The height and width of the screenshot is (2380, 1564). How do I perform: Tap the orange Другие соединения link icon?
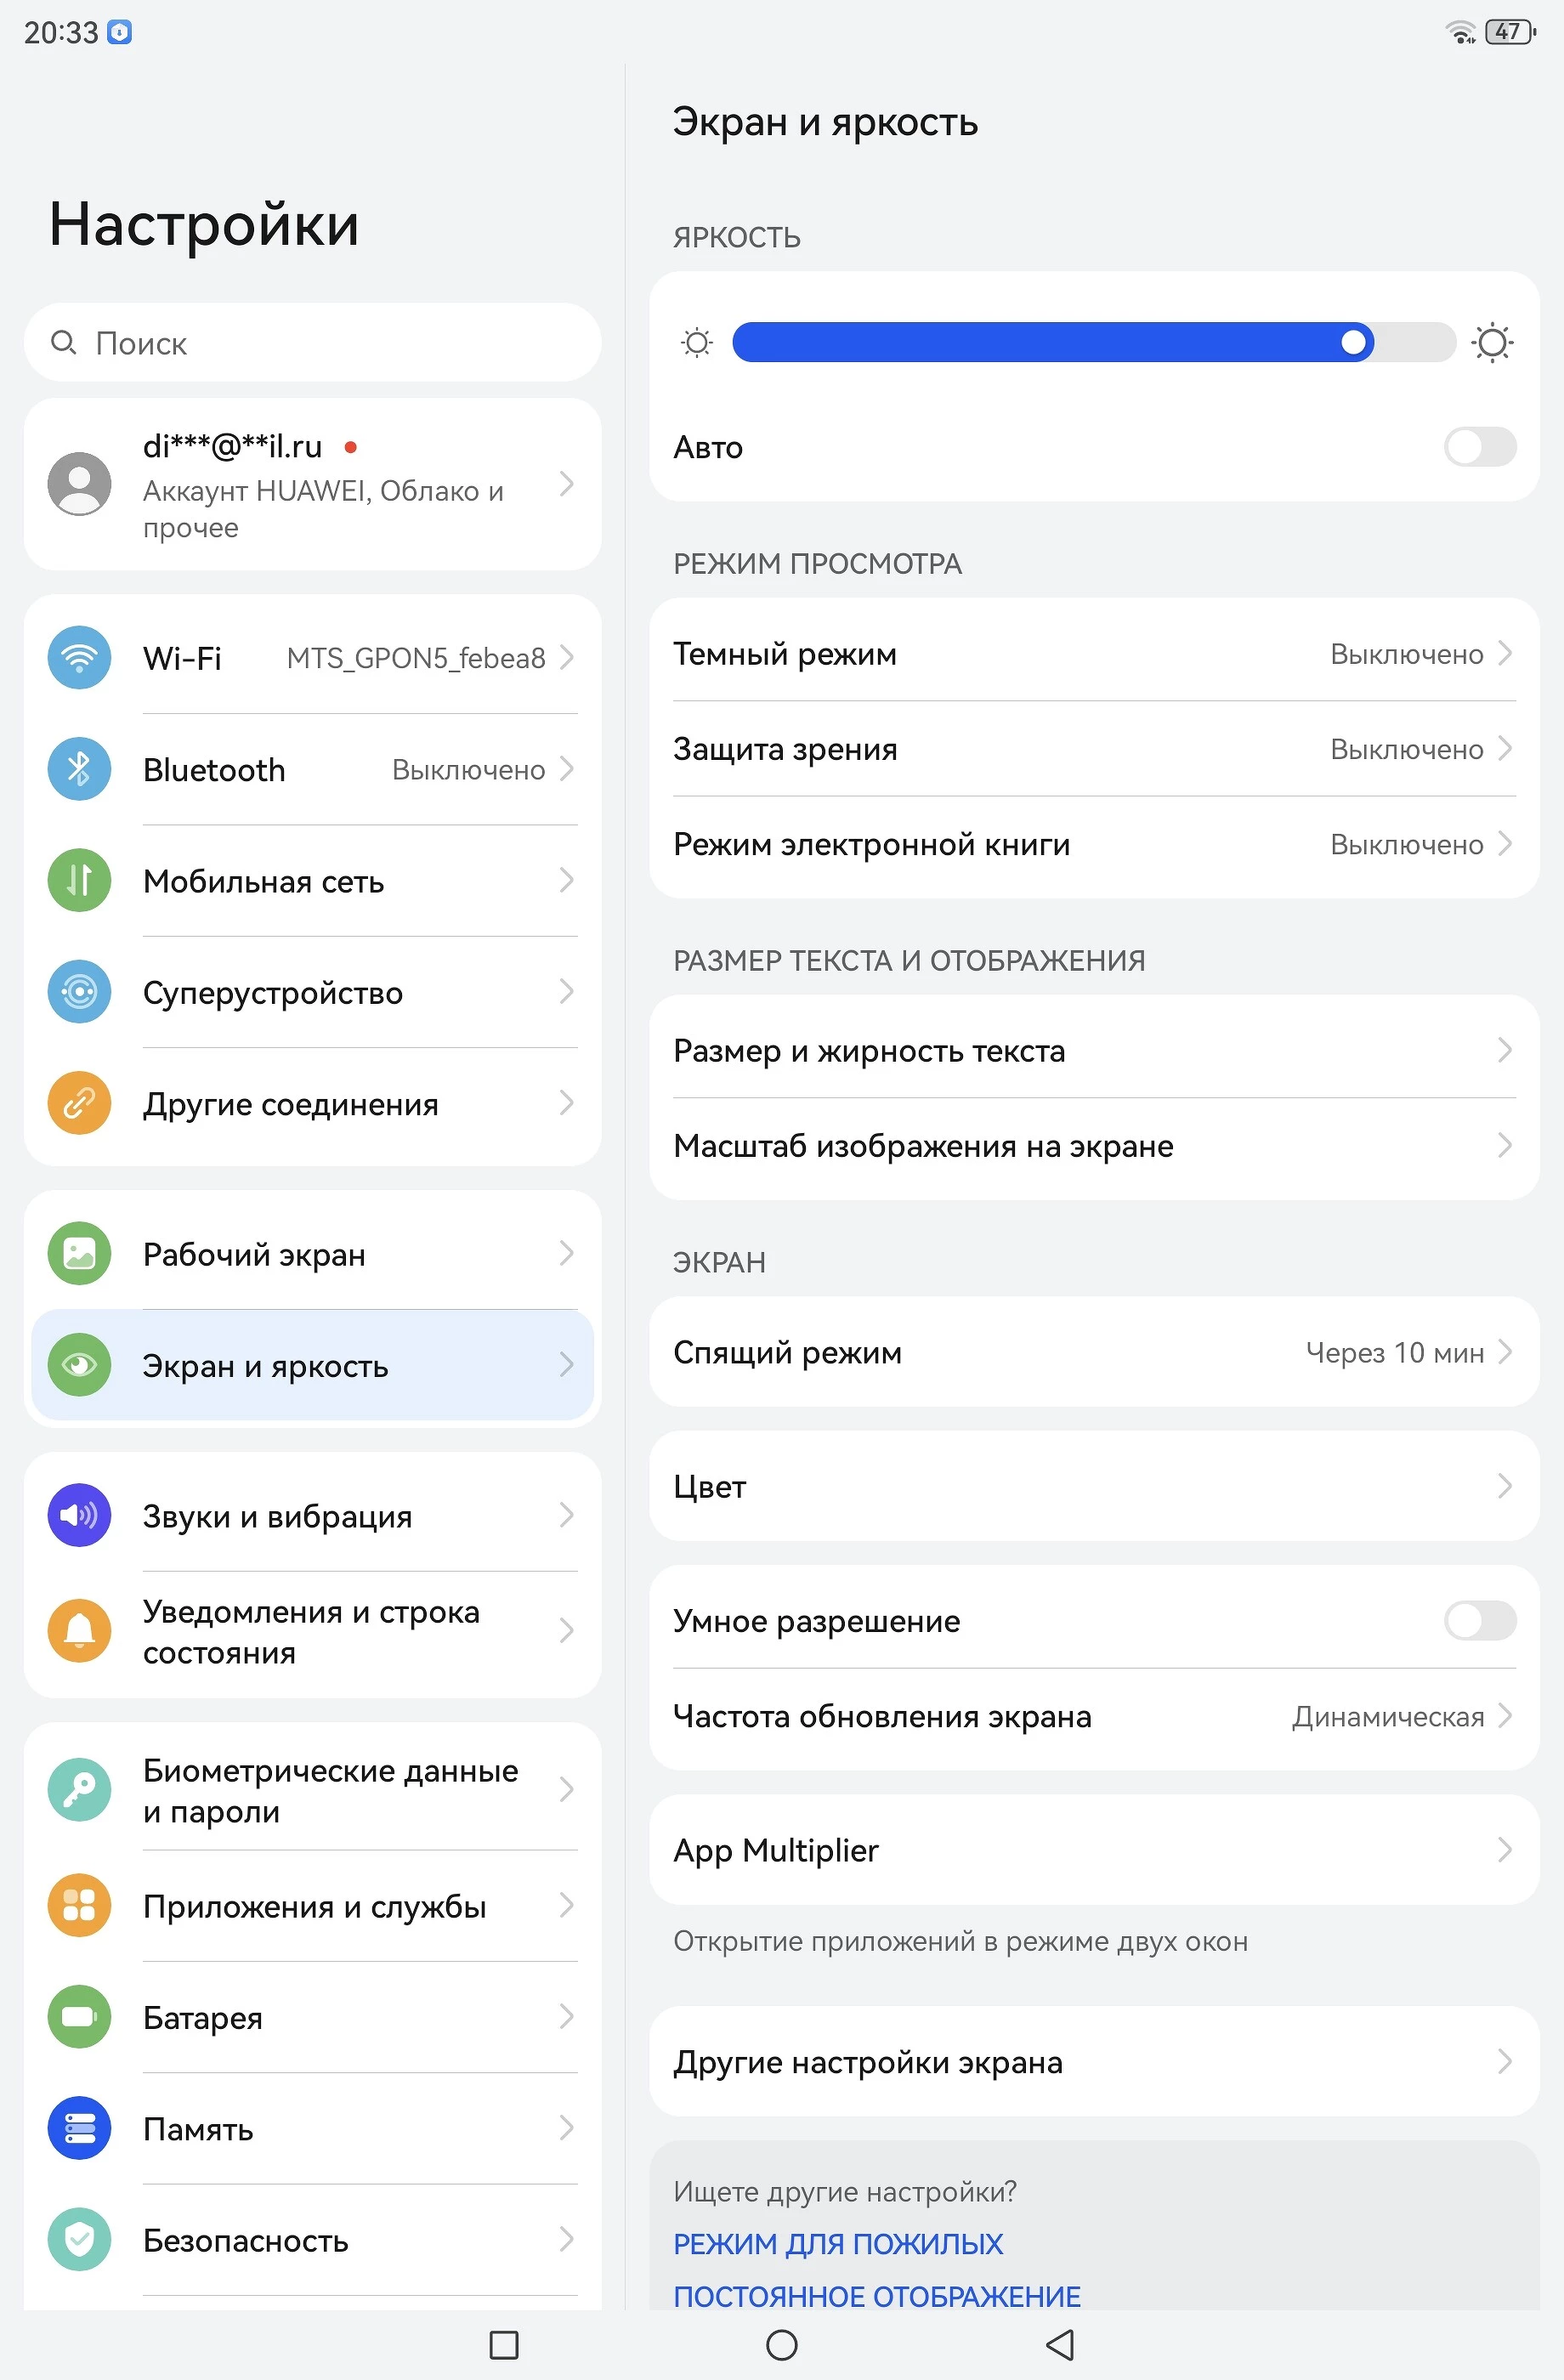[79, 1103]
